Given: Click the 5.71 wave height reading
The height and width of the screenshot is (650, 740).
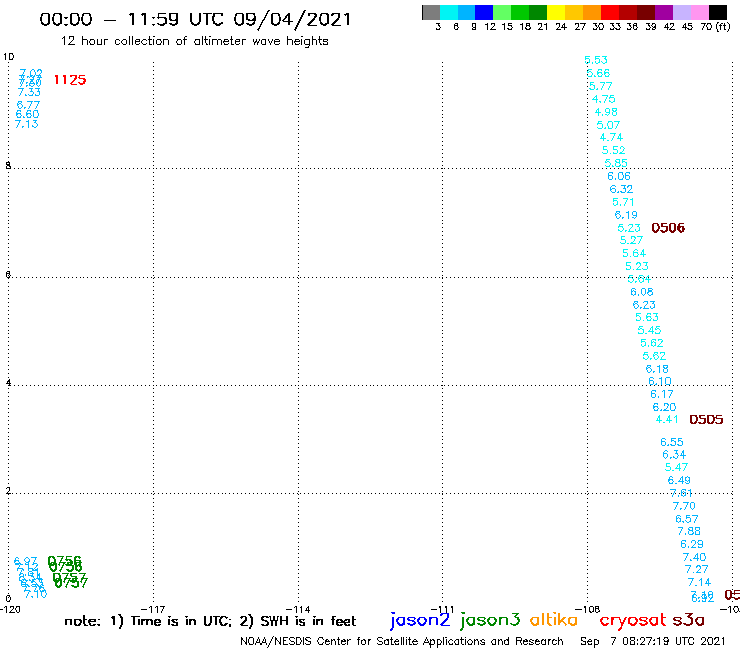Looking at the screenshot, I should pos(623,202).
